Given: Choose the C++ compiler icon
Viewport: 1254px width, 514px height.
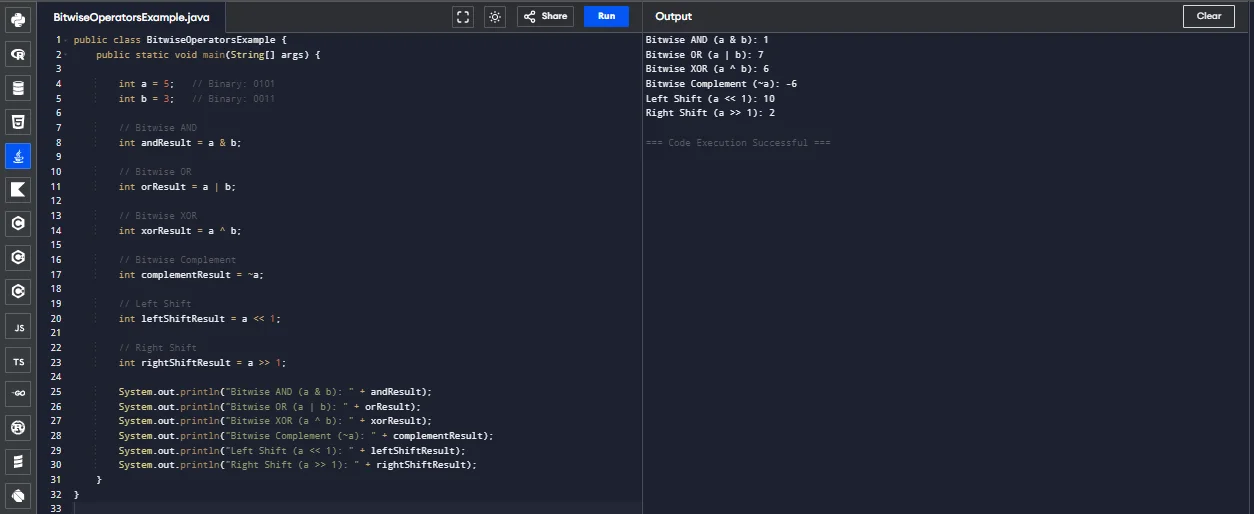Looking at the screenshot, I should [x=18, y=258].
